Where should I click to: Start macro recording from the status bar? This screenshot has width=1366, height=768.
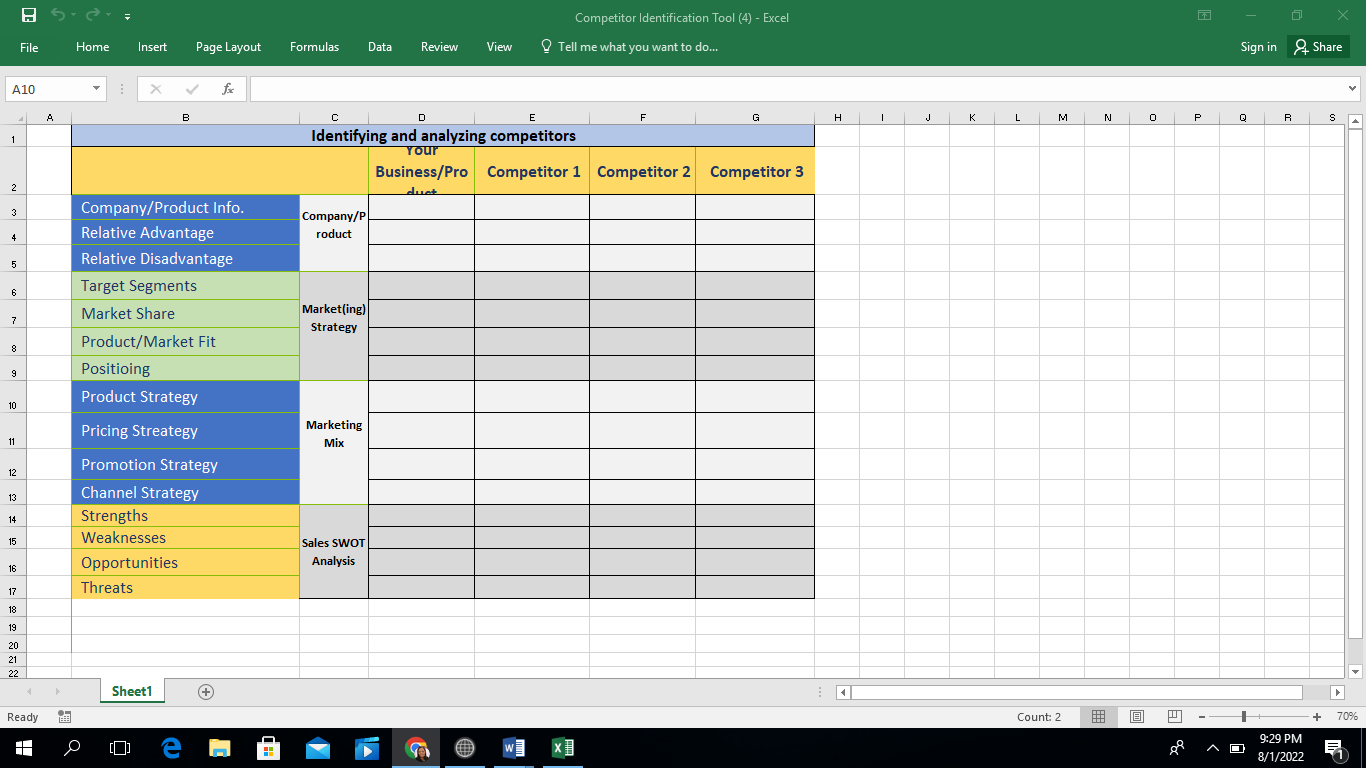[64, 716]
